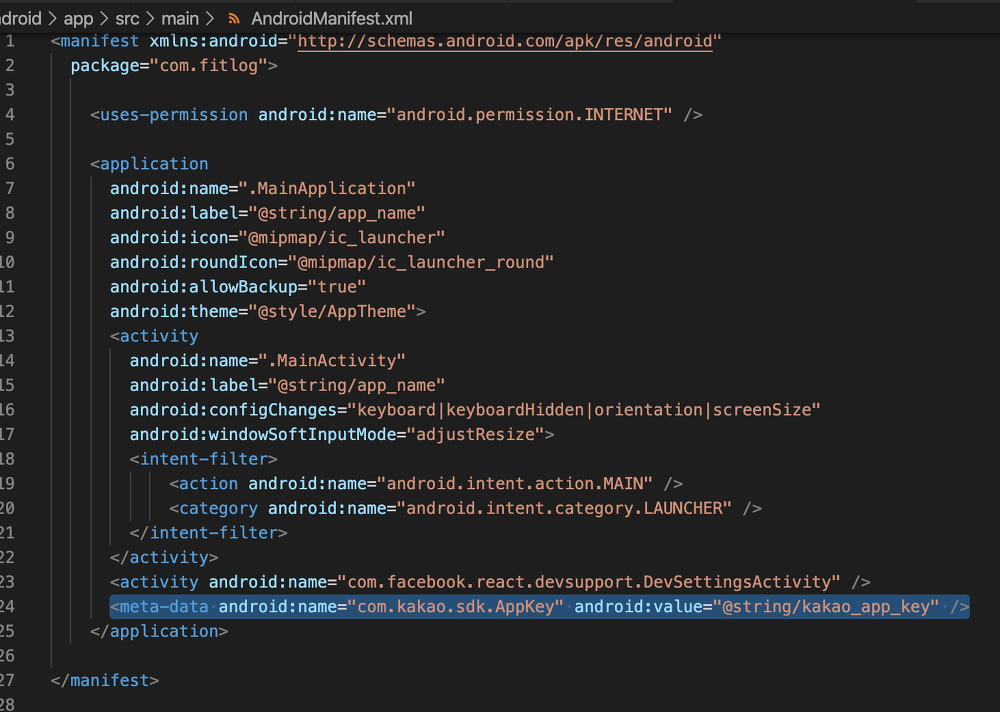Screen dimensions: 1000x712
Task: Click "android.intent.action.MAIN" value
Action: click(x=515, y=484)
